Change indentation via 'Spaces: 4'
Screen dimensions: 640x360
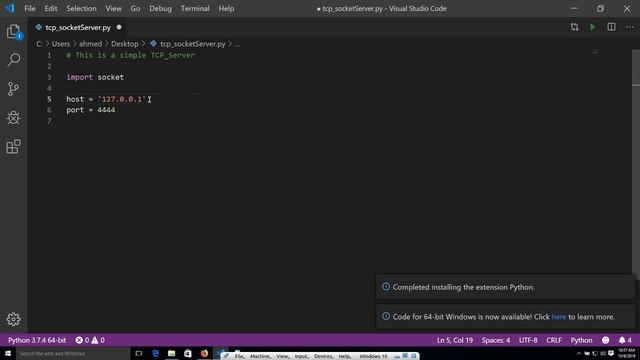[496, 340]
